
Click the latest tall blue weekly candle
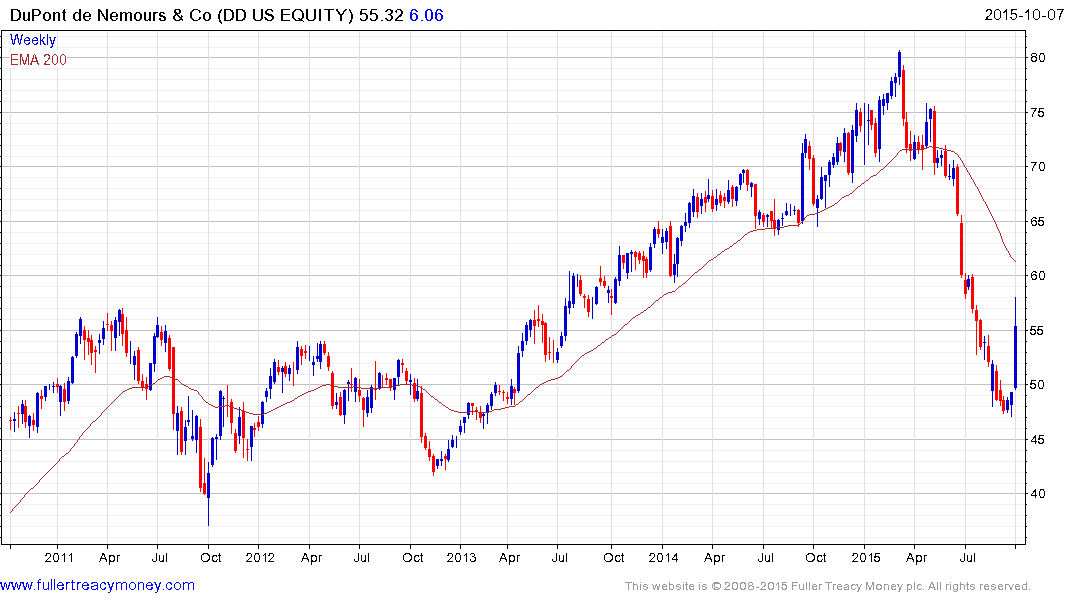click(x=1015, y=356)
